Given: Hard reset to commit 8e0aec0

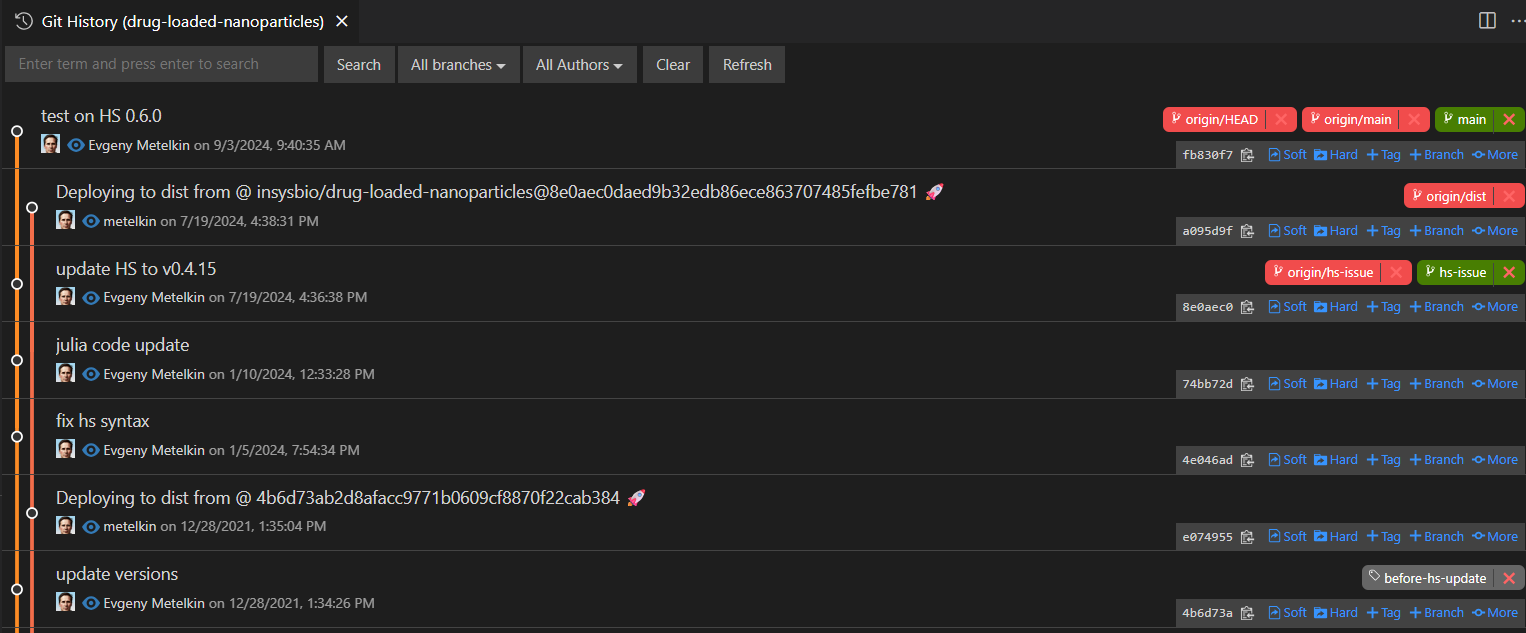Looking at the screenshot, I should pos(1335,307).
